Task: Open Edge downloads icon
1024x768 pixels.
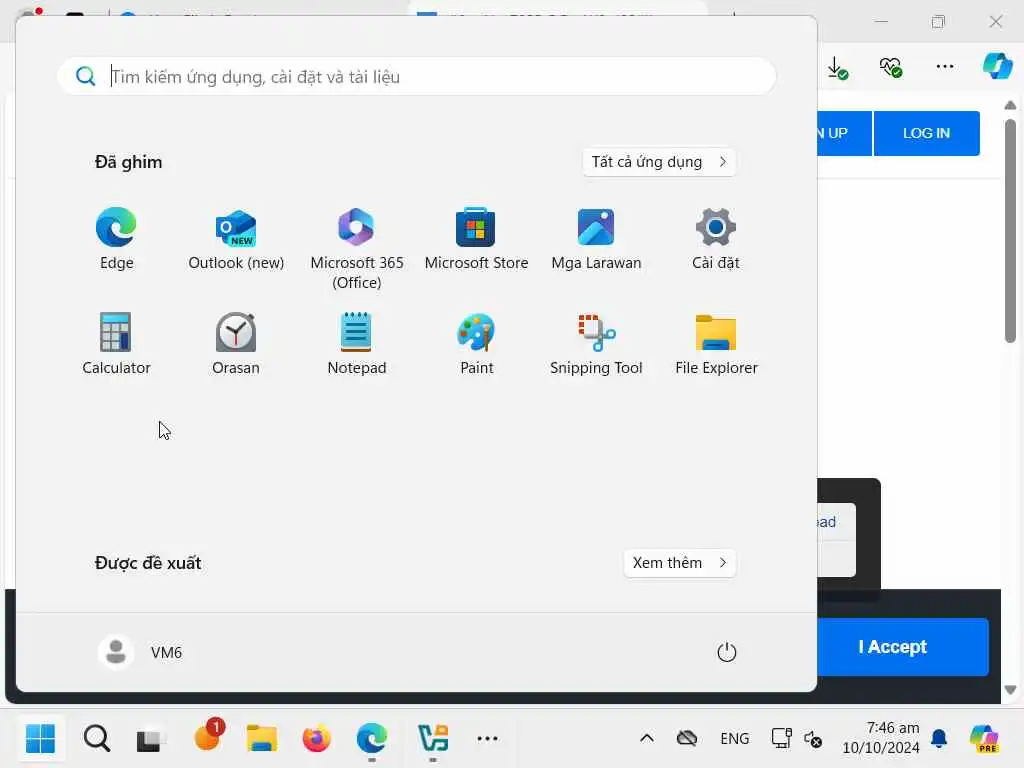Action: tap(837, 67)
